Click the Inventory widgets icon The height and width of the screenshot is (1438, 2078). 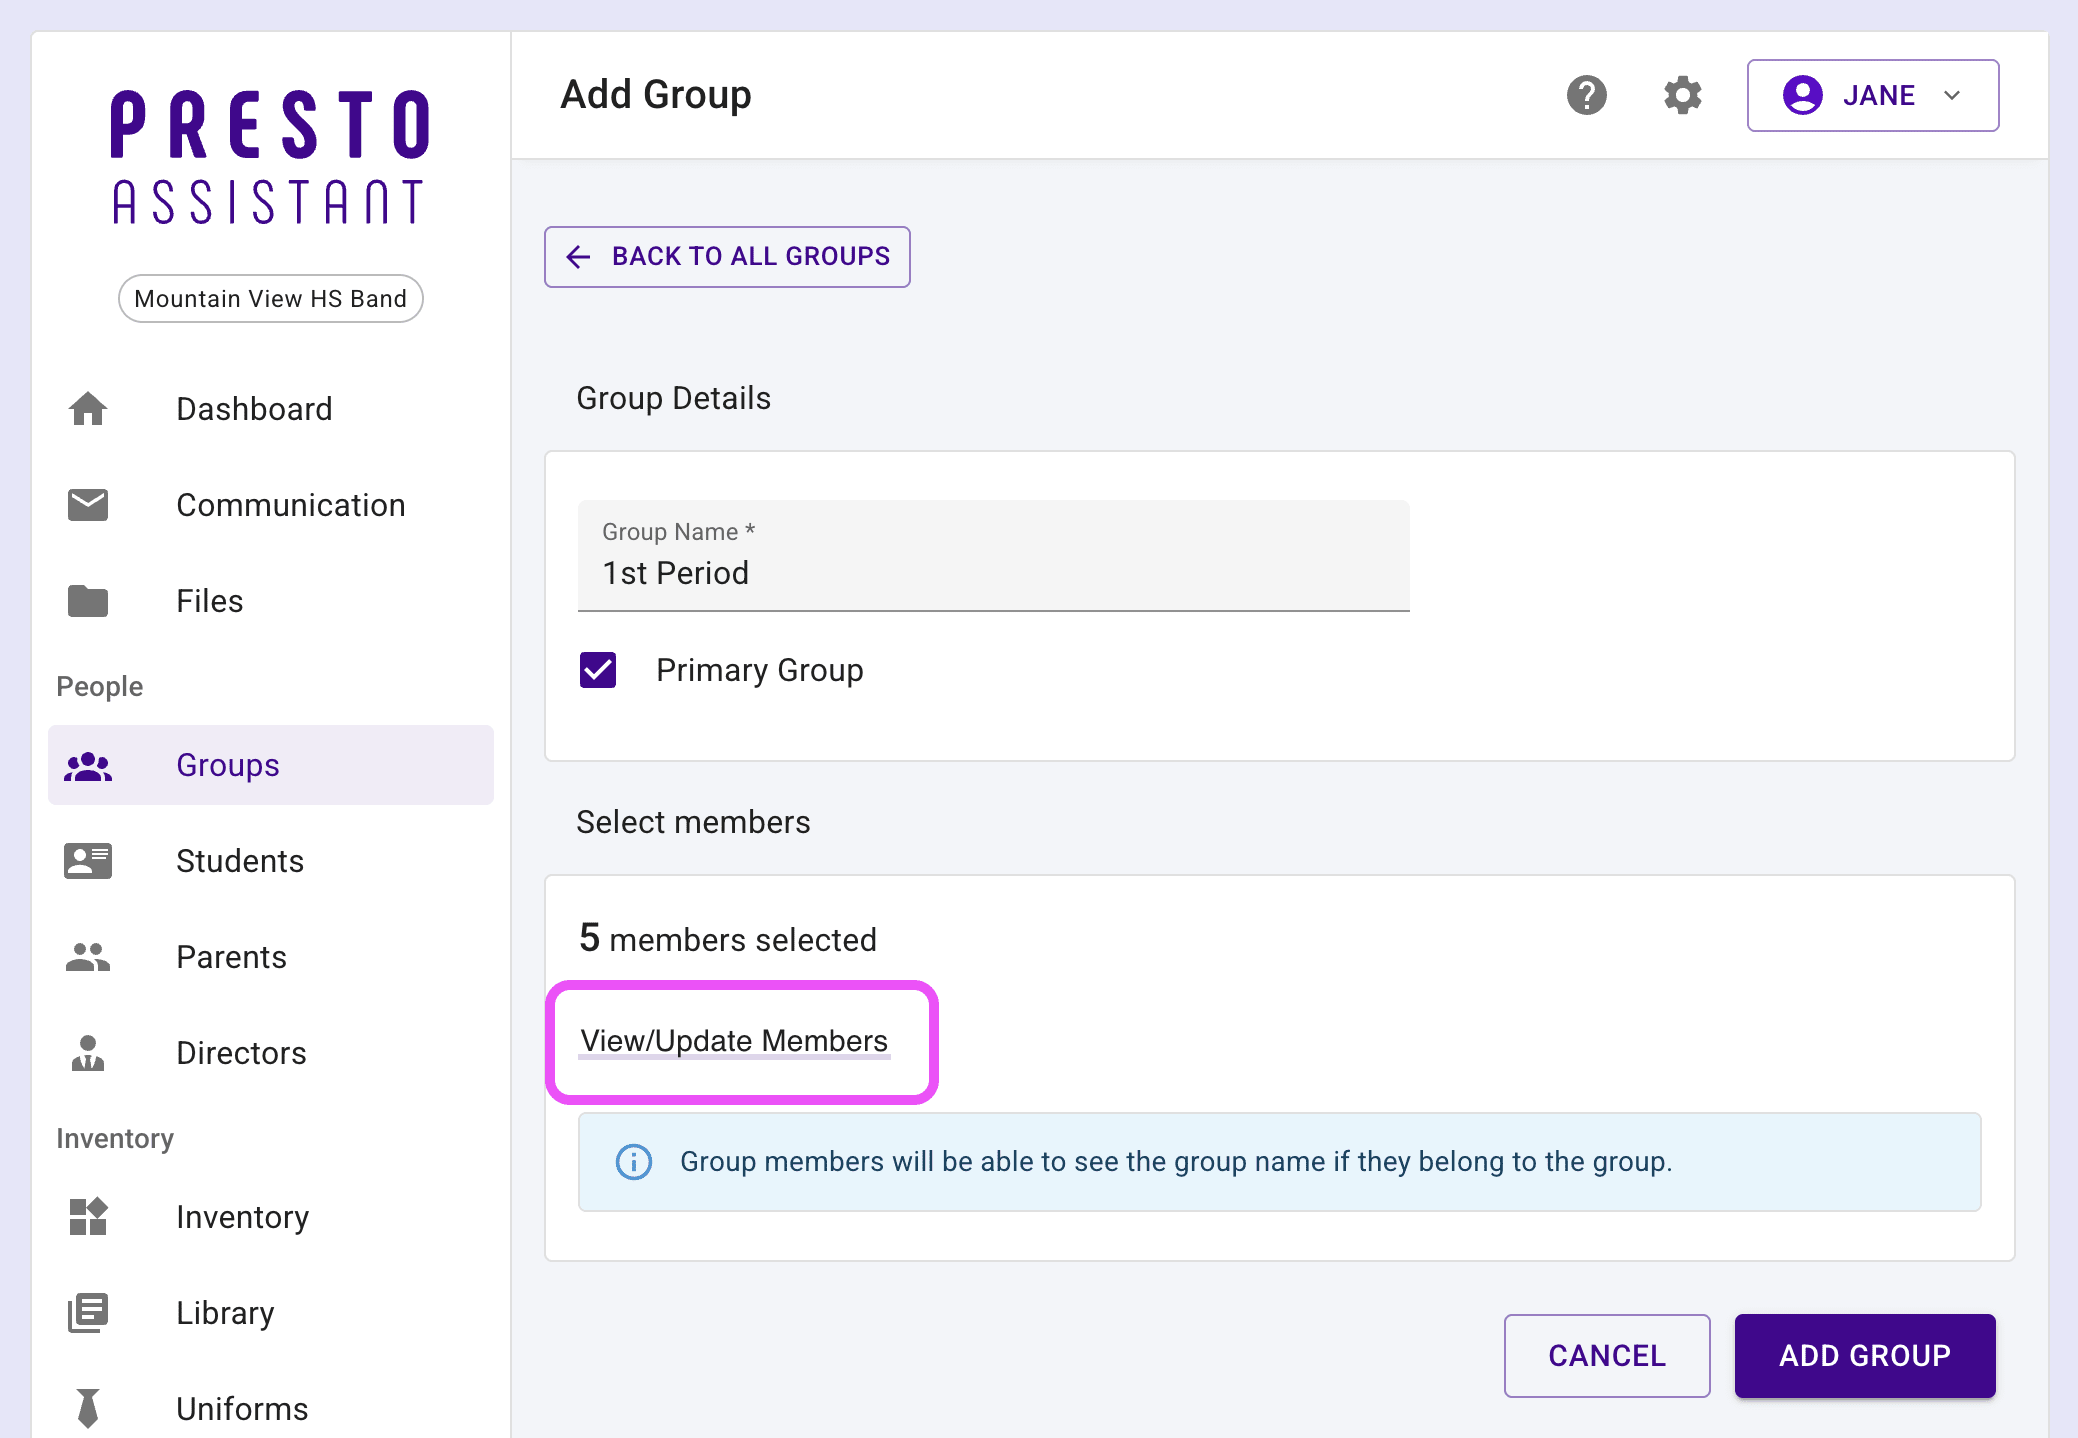(x=88, y=1217)
